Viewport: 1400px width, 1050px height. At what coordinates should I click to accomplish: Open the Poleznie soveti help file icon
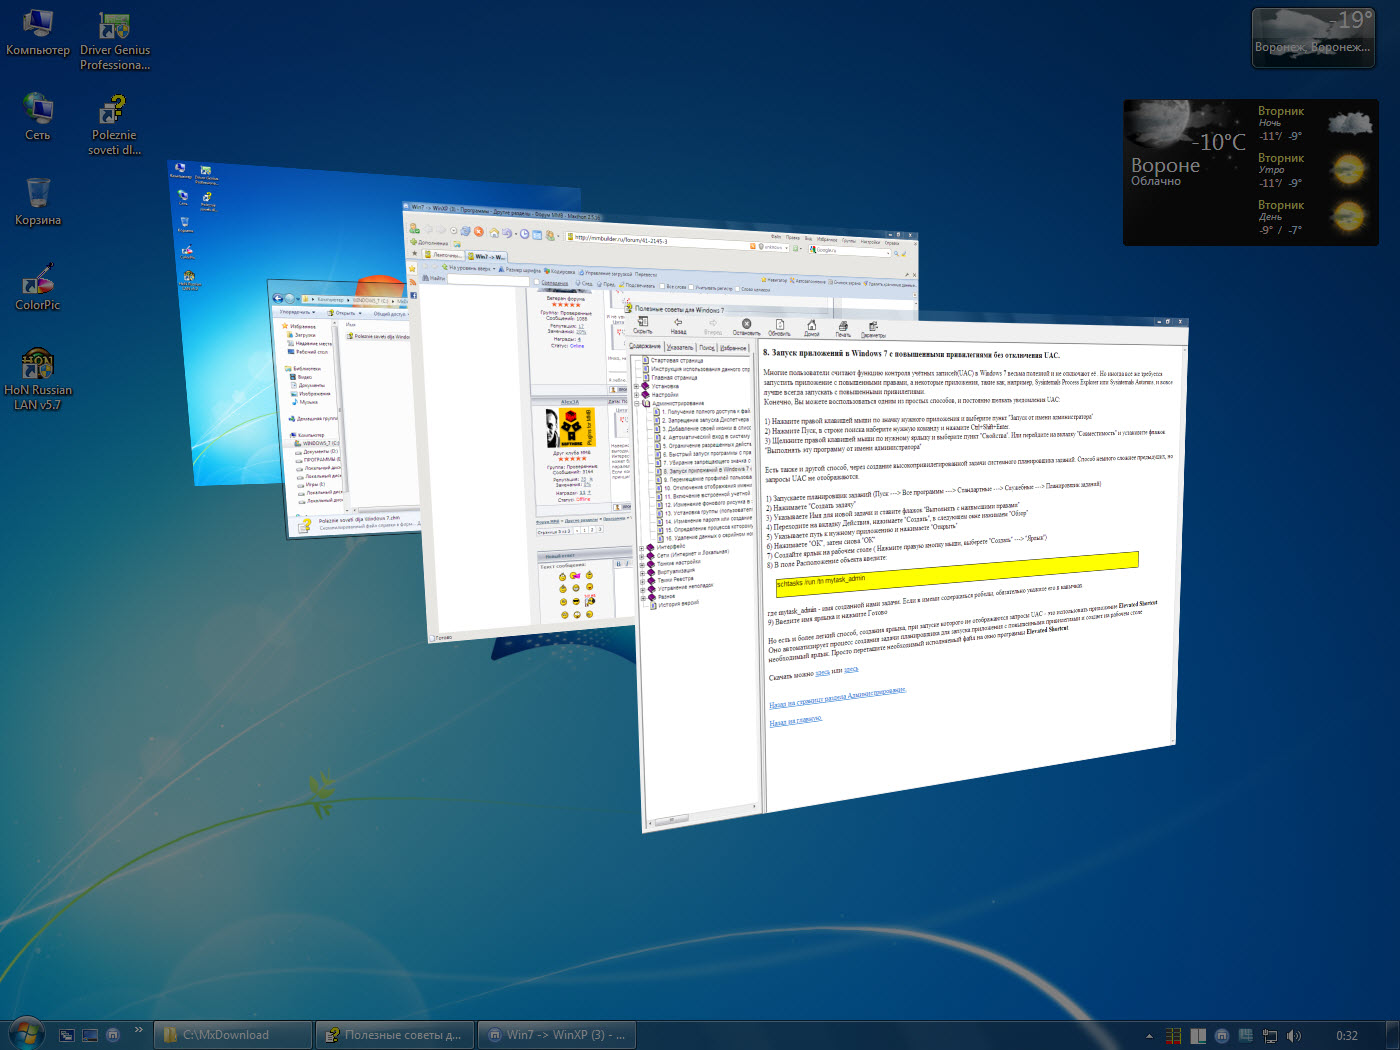(114, 125)
